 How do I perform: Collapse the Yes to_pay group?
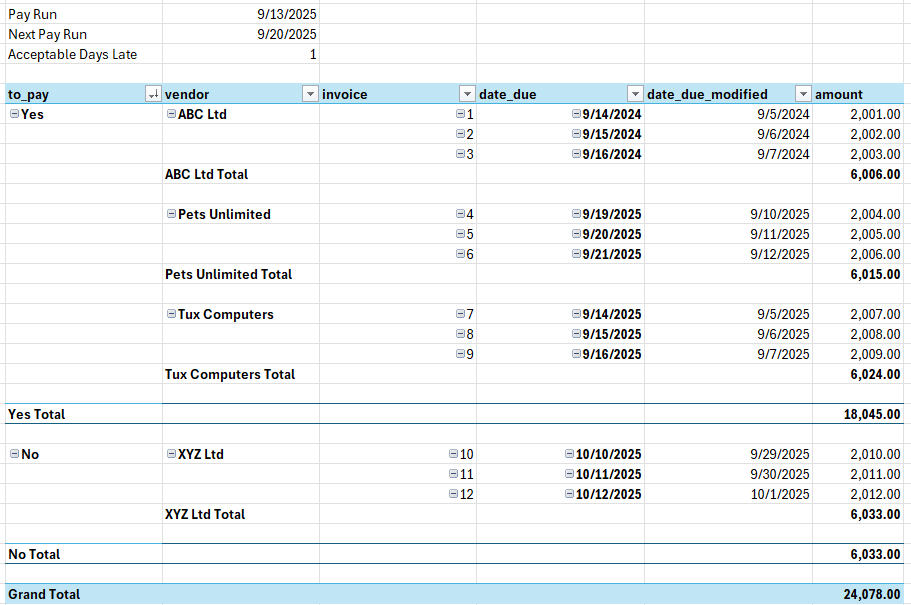click(x=14, y=114)
